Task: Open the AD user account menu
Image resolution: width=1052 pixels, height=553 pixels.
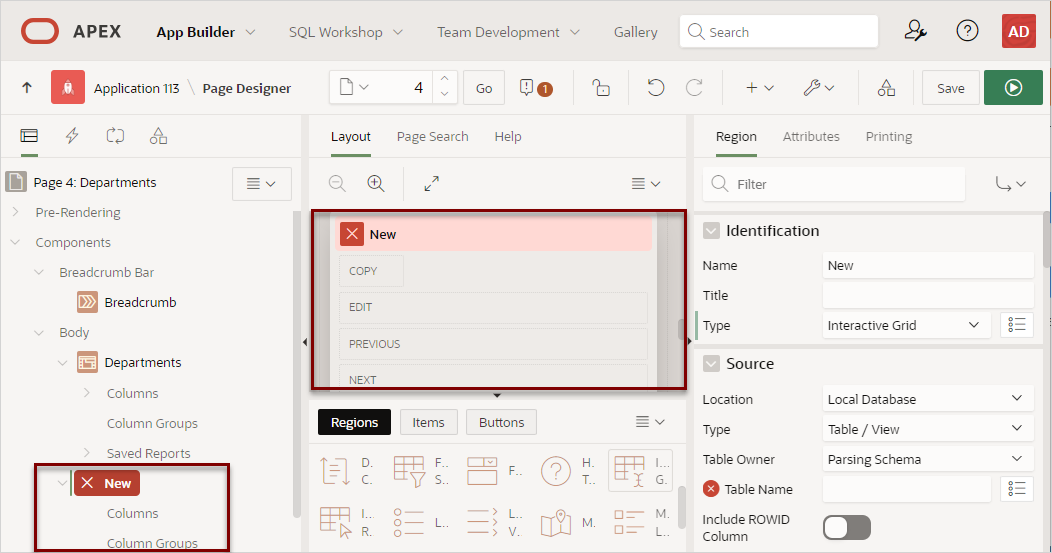Action: [x=1018, y=31]
